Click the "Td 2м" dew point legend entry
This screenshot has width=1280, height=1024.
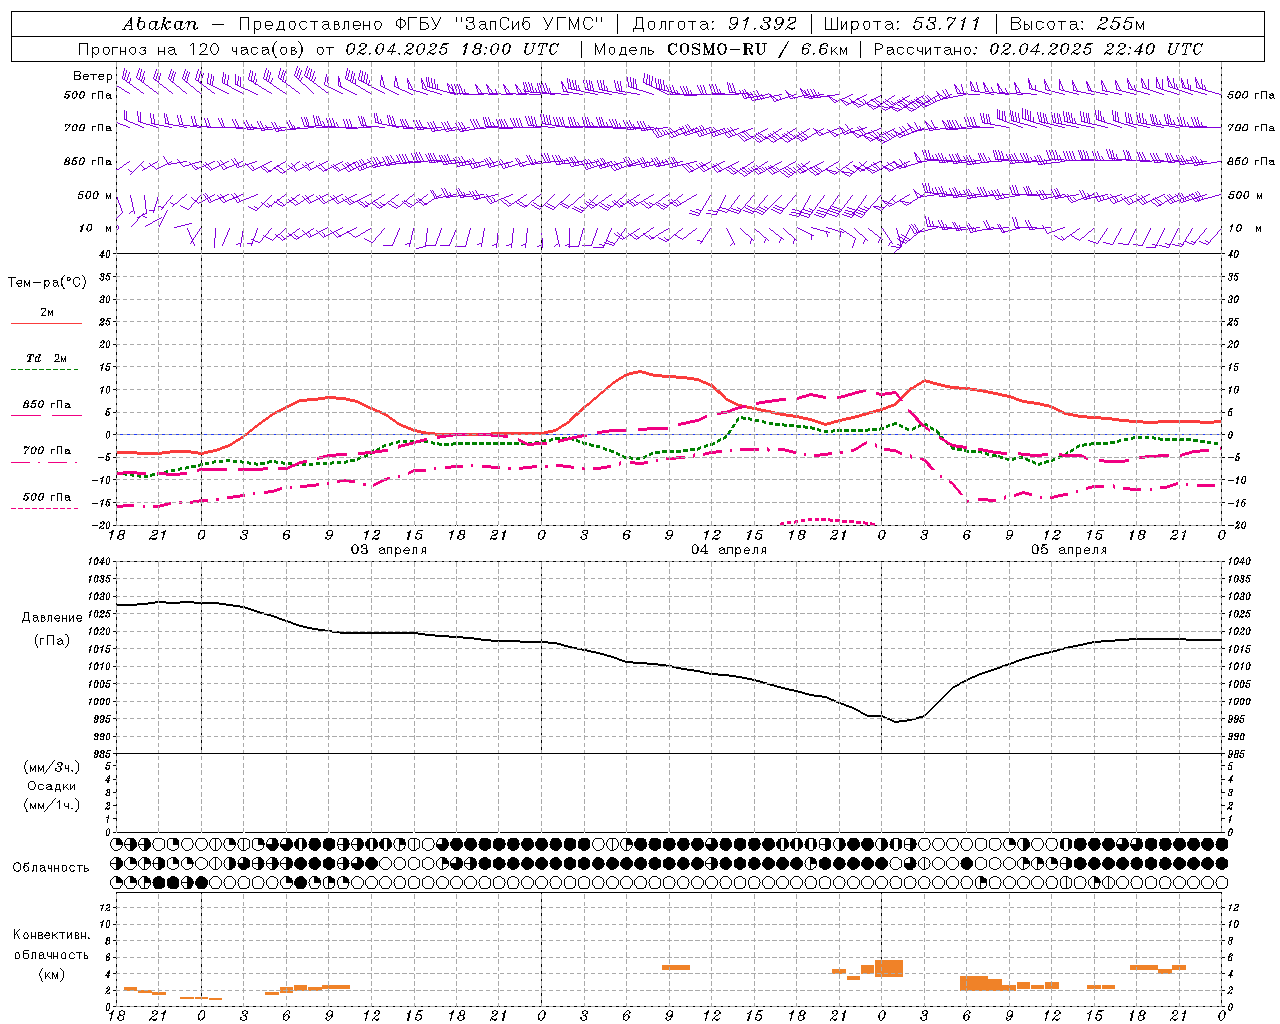[47, 358]
